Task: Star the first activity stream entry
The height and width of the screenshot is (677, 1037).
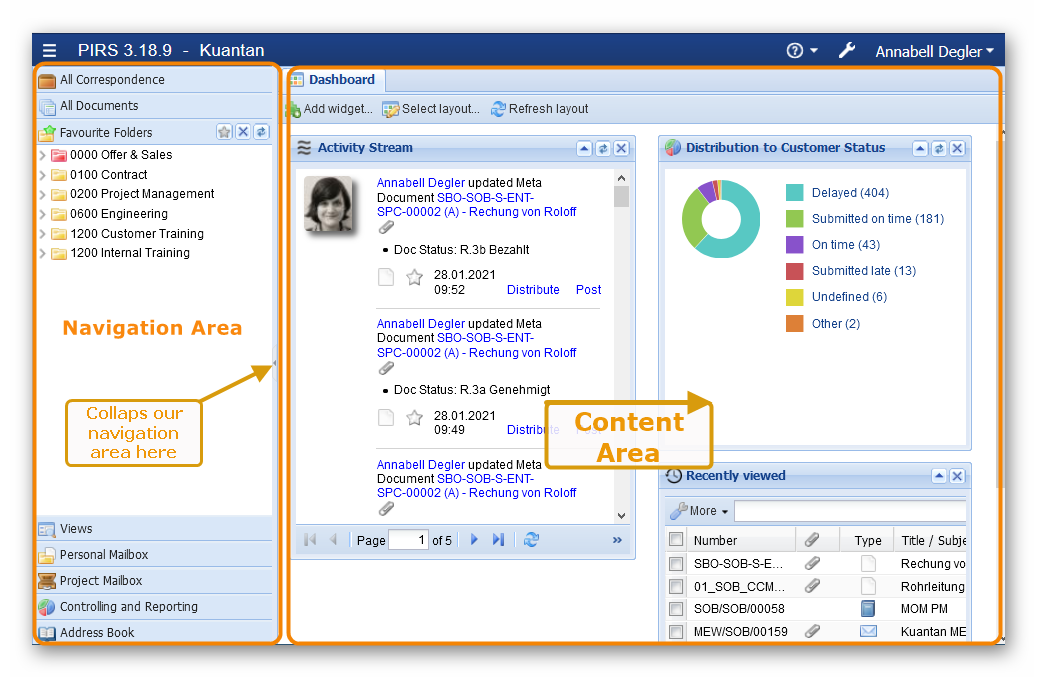Action: (x=415, y=278)
